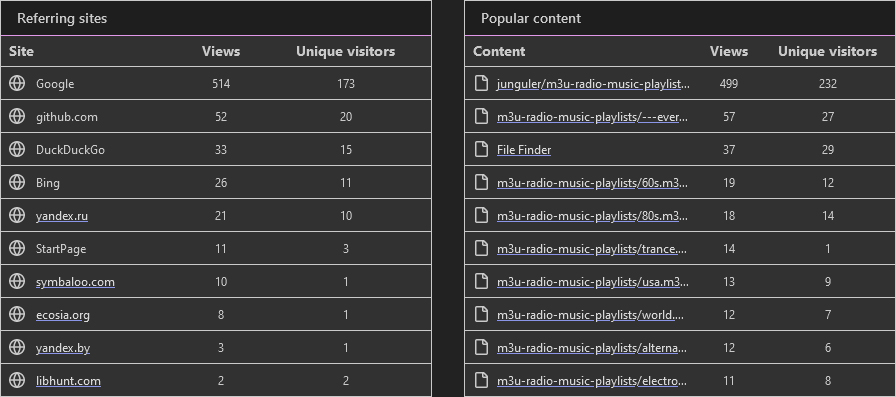Open the yandex.by link
896x397 pixels.
click(x=63, y=348)
